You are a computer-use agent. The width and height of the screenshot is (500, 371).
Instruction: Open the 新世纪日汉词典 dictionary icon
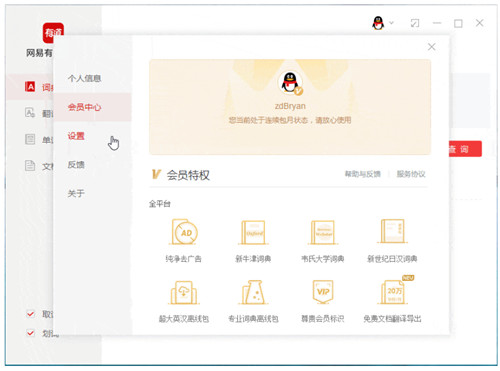[x=392, y=231]
